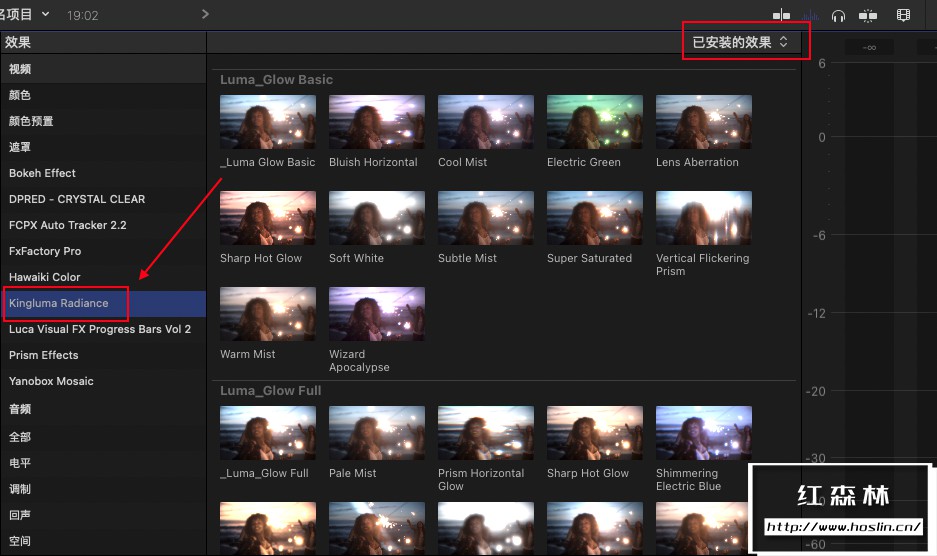Select the Prism Horizontal Glow effect thumbnail
Viewport: 937px width, 556px height.
(x=486, y=433)
